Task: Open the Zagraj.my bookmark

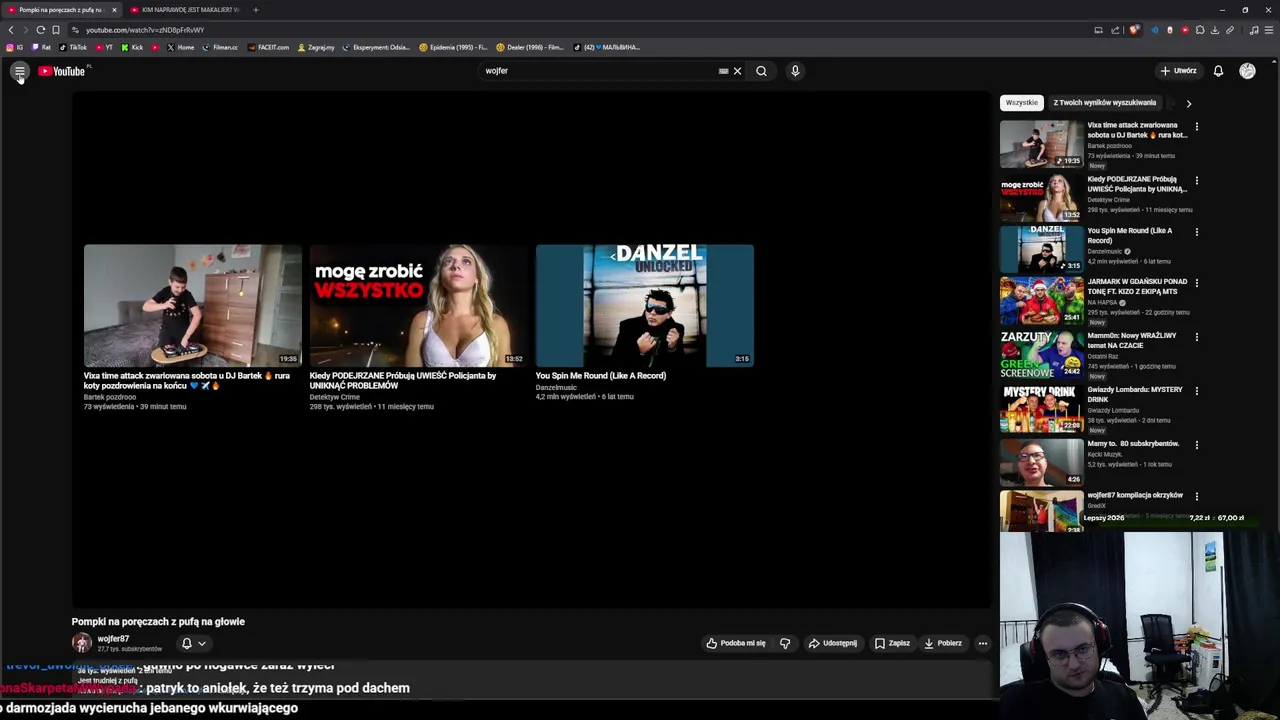Action: click(316, 47)
